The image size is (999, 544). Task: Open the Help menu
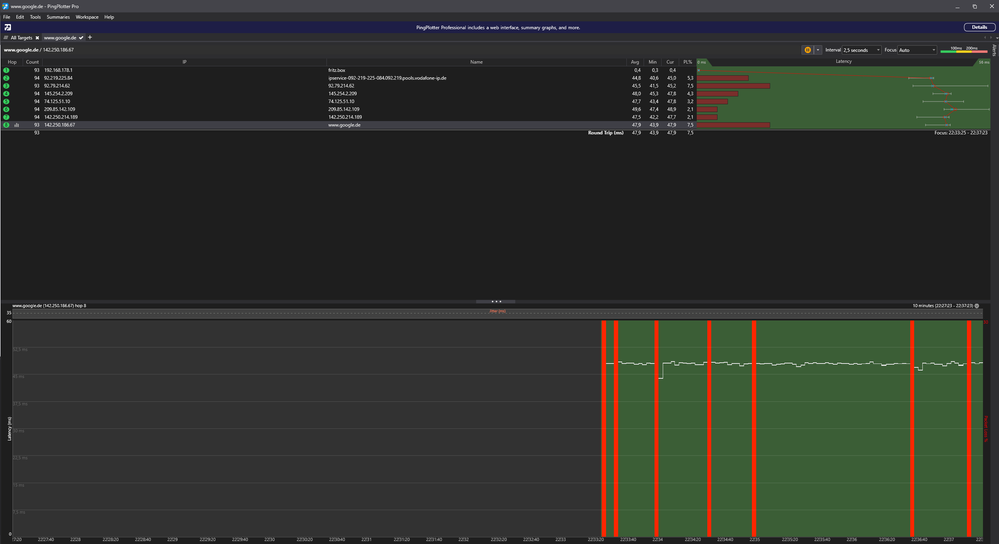109,17
